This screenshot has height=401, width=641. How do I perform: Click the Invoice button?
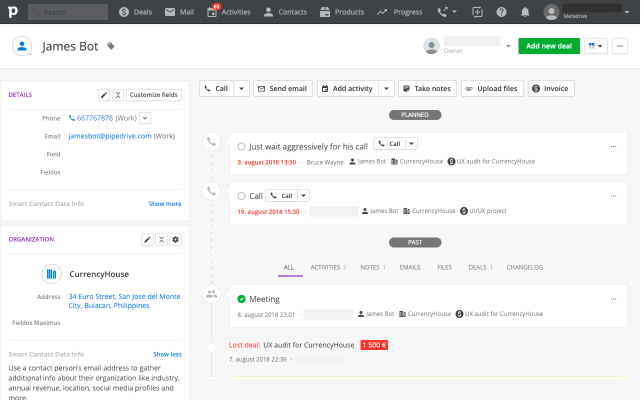click(551, 89)
